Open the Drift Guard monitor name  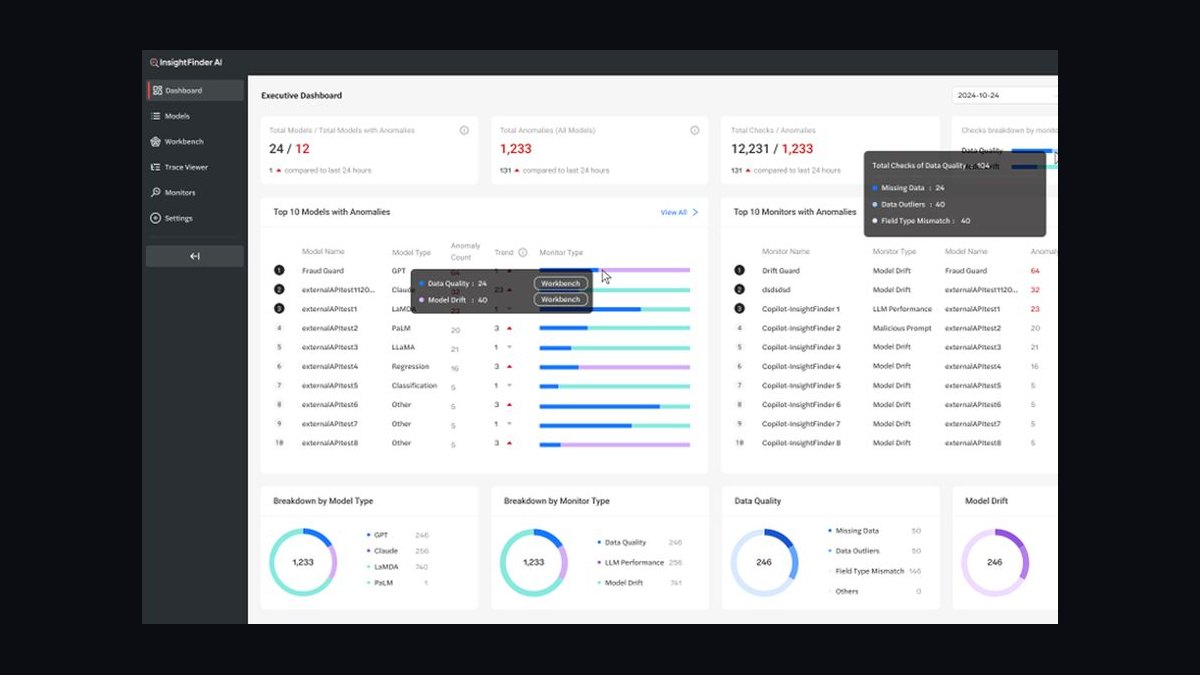tap(781, 270)
